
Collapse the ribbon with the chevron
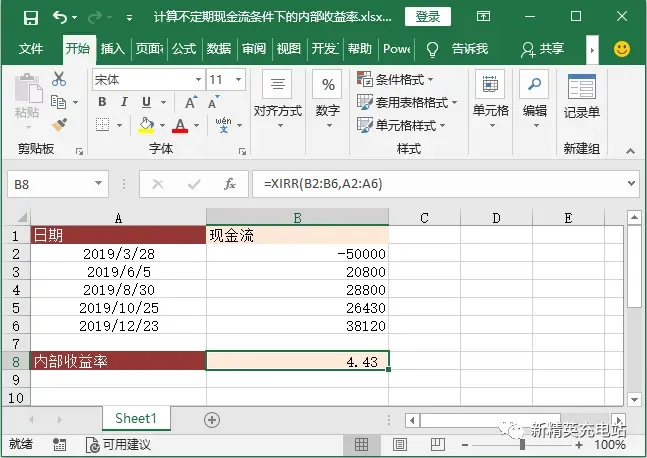630,151
